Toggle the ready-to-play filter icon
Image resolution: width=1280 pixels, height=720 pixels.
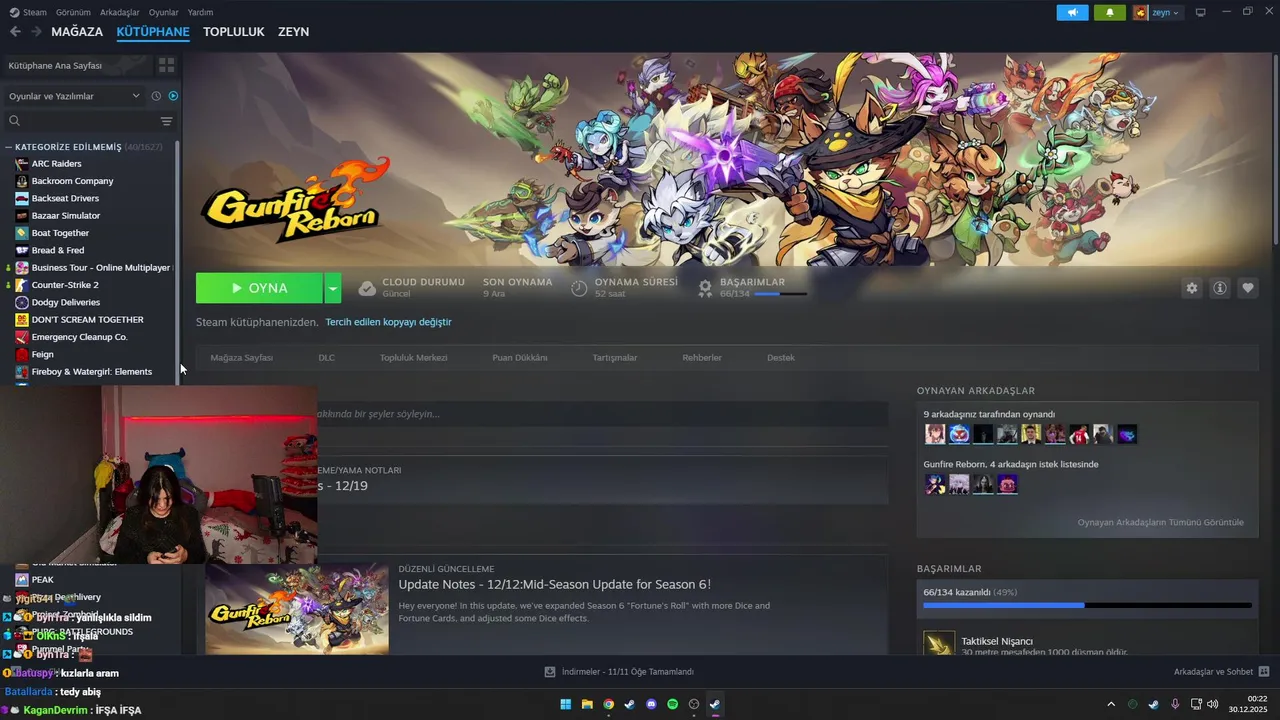coord(173,96)
